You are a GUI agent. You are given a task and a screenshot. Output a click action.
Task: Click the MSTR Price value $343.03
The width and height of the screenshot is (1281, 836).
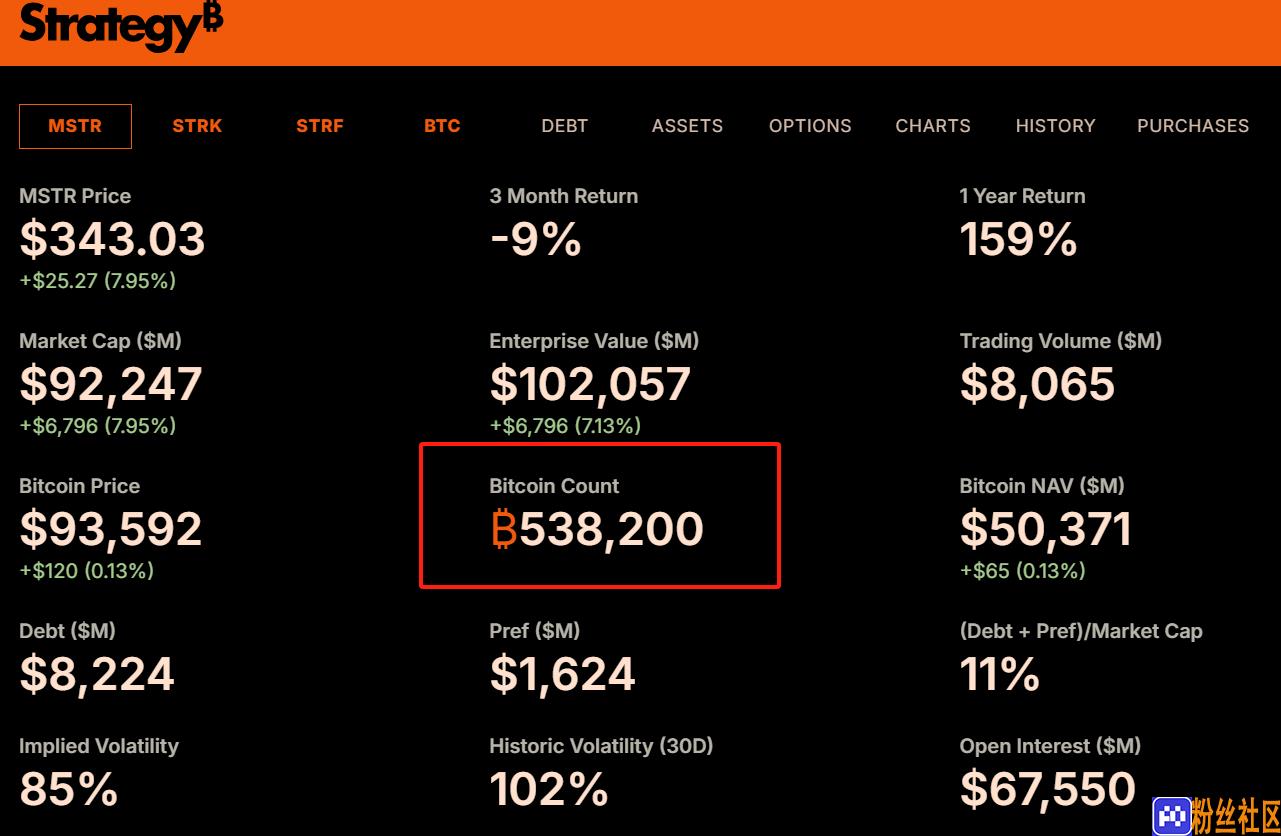(112, 239)
